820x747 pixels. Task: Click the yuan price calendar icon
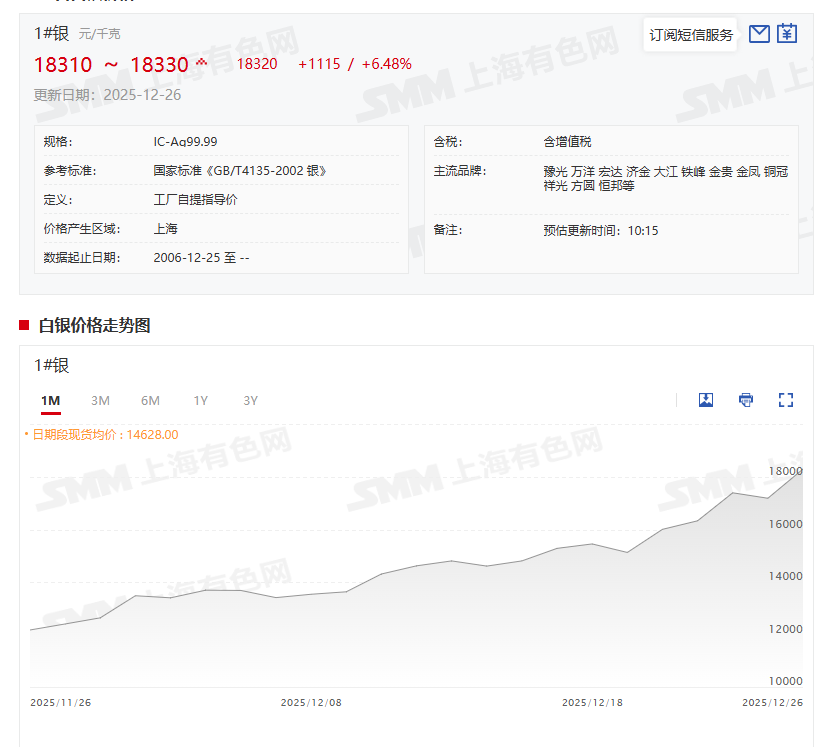click(787, 34)
